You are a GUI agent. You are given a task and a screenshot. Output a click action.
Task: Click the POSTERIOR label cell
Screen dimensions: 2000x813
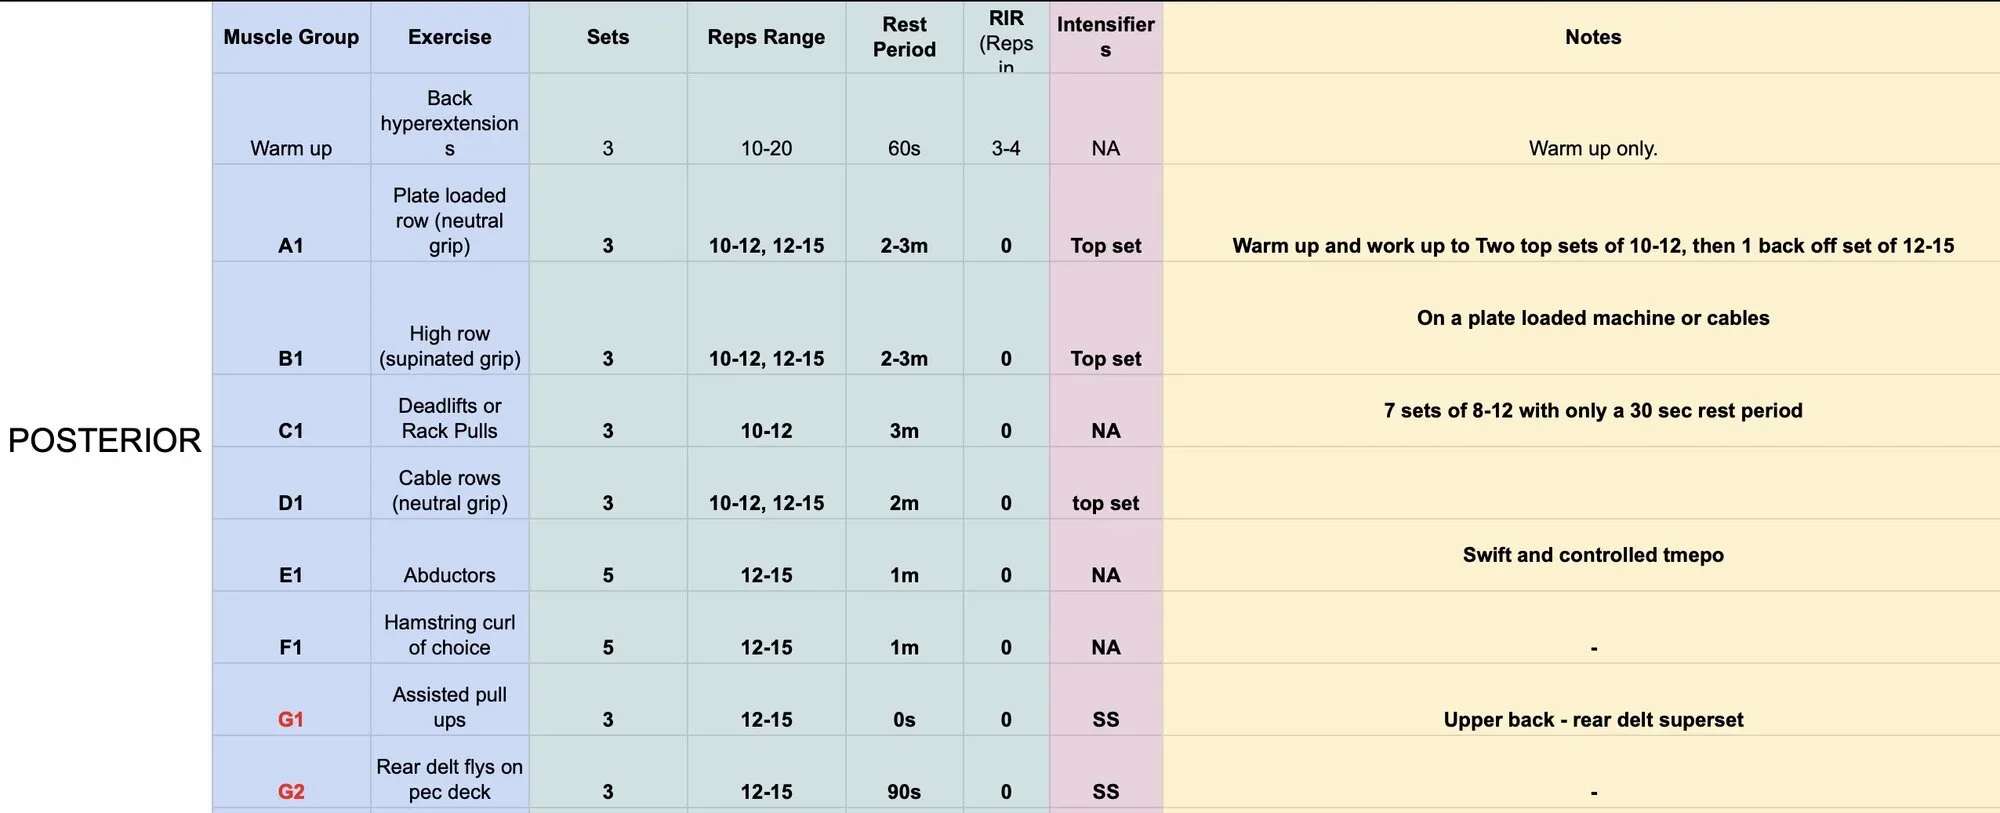click(105, 440)
